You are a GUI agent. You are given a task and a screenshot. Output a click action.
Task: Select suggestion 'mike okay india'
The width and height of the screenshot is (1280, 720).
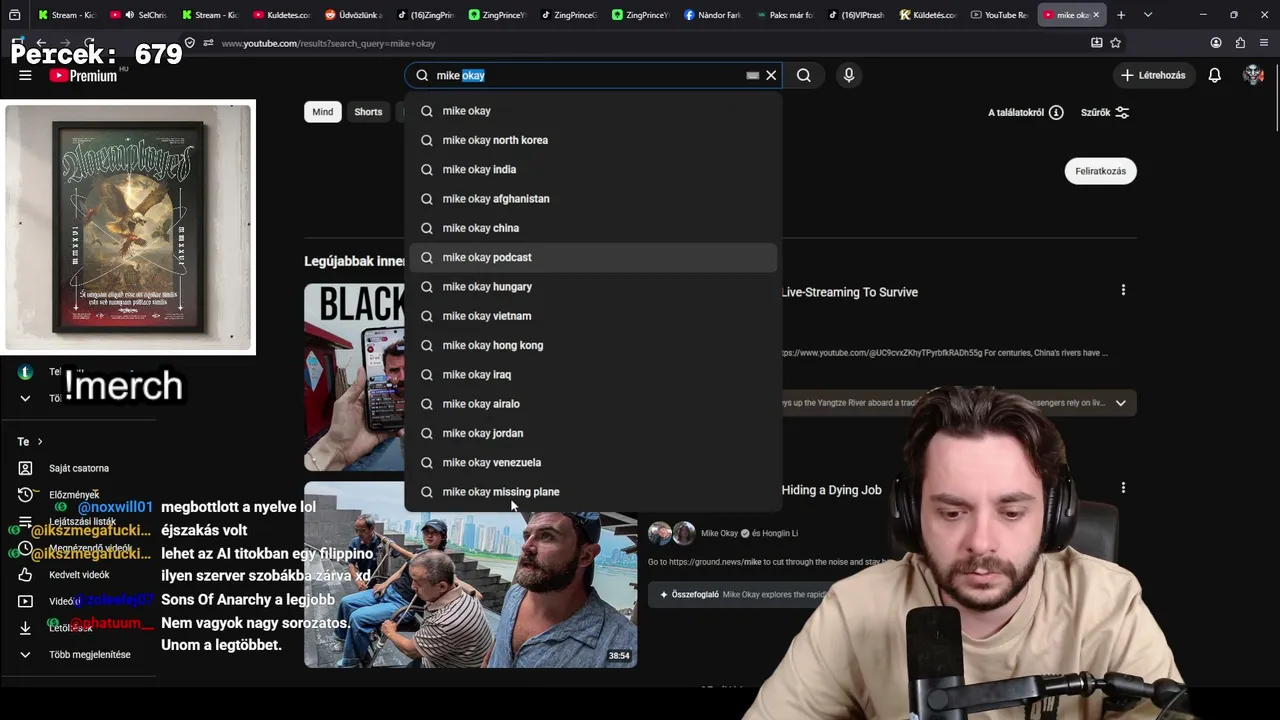pos(593,169)
